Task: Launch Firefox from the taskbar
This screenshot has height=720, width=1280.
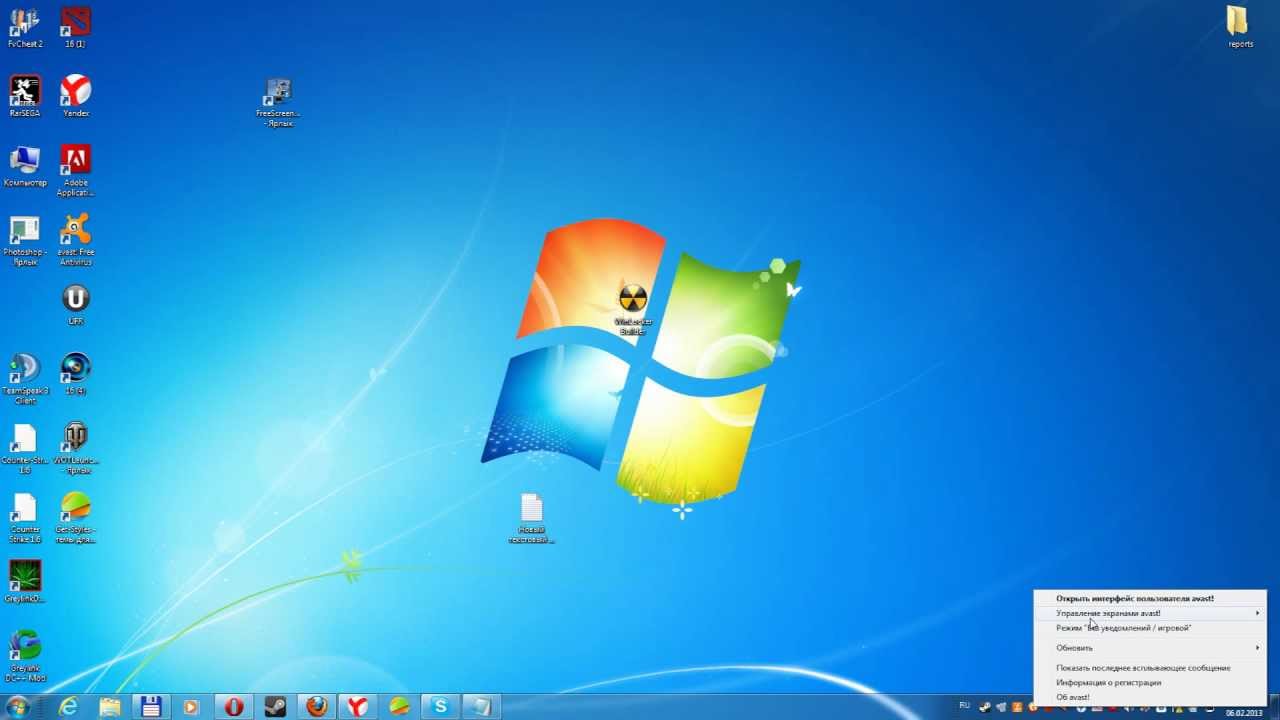Action: [317, 707]
